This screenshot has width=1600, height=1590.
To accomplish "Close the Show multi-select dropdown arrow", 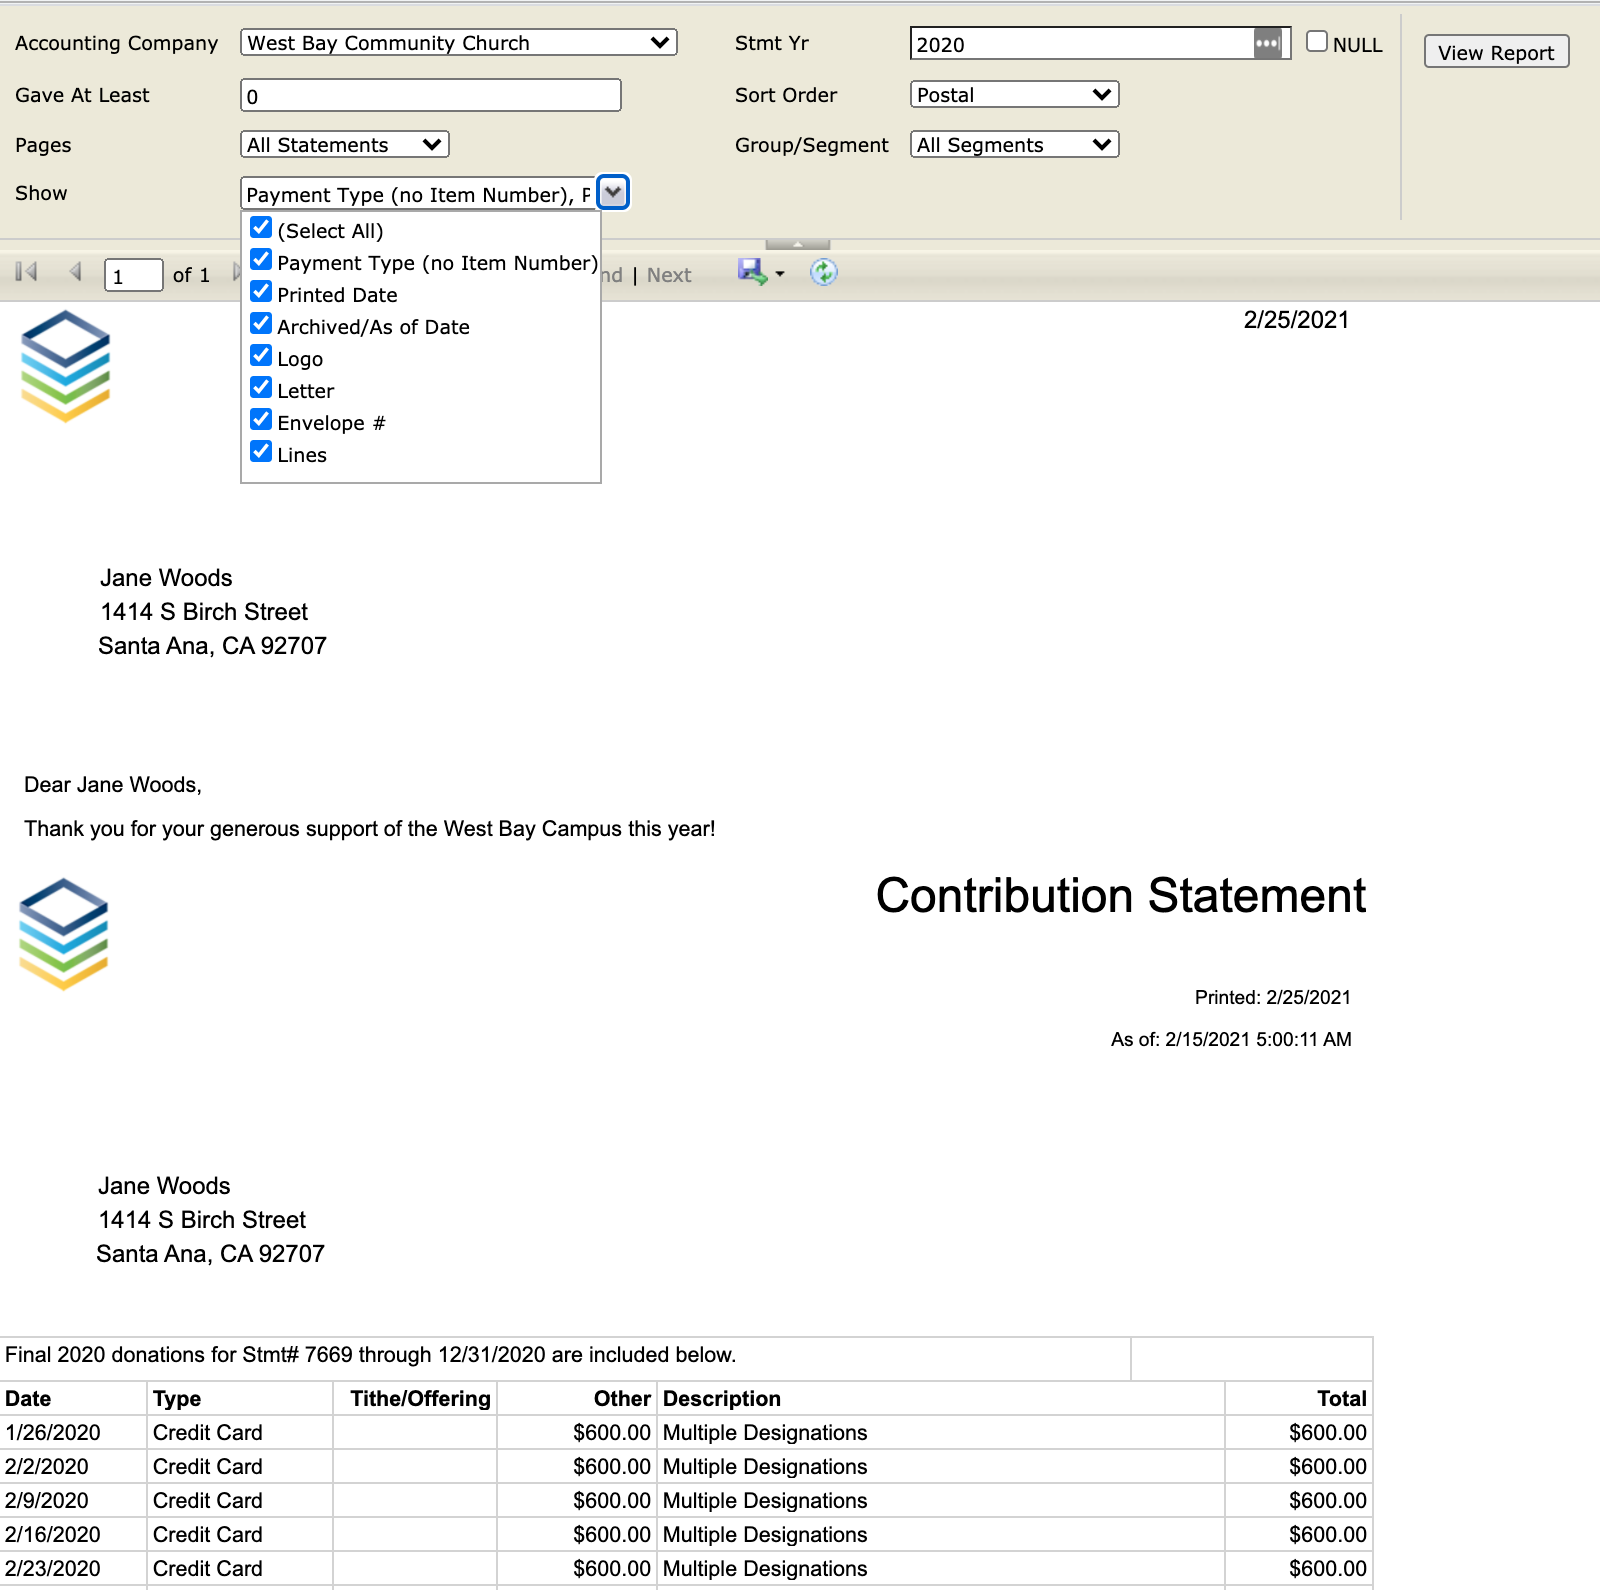I will [613, 192].
